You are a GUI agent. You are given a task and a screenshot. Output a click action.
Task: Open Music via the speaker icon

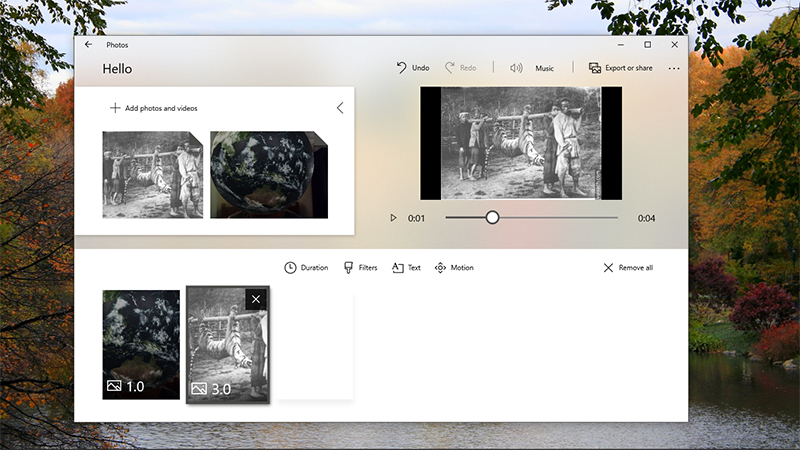pos(516,68)
